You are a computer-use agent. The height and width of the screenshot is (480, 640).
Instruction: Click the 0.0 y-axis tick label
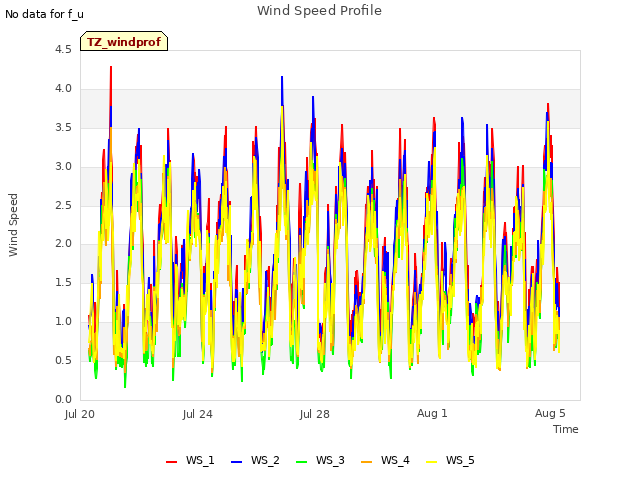click(63, 400)
